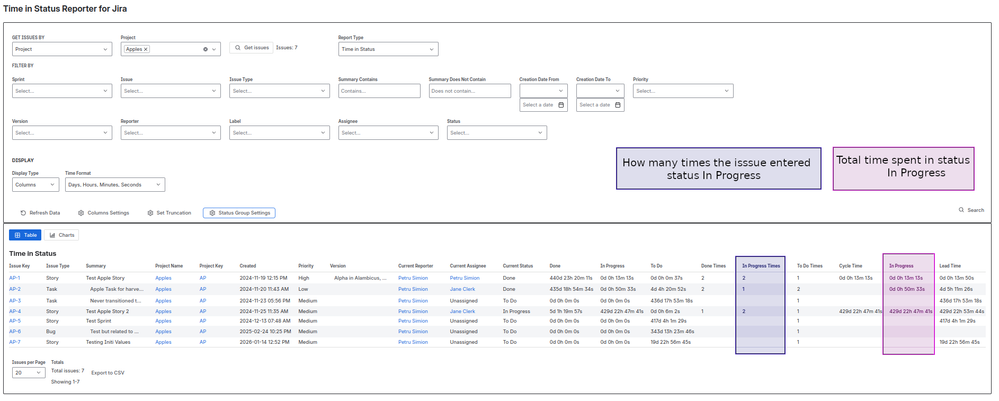Click the Lead Time column header

coord(950,265)
